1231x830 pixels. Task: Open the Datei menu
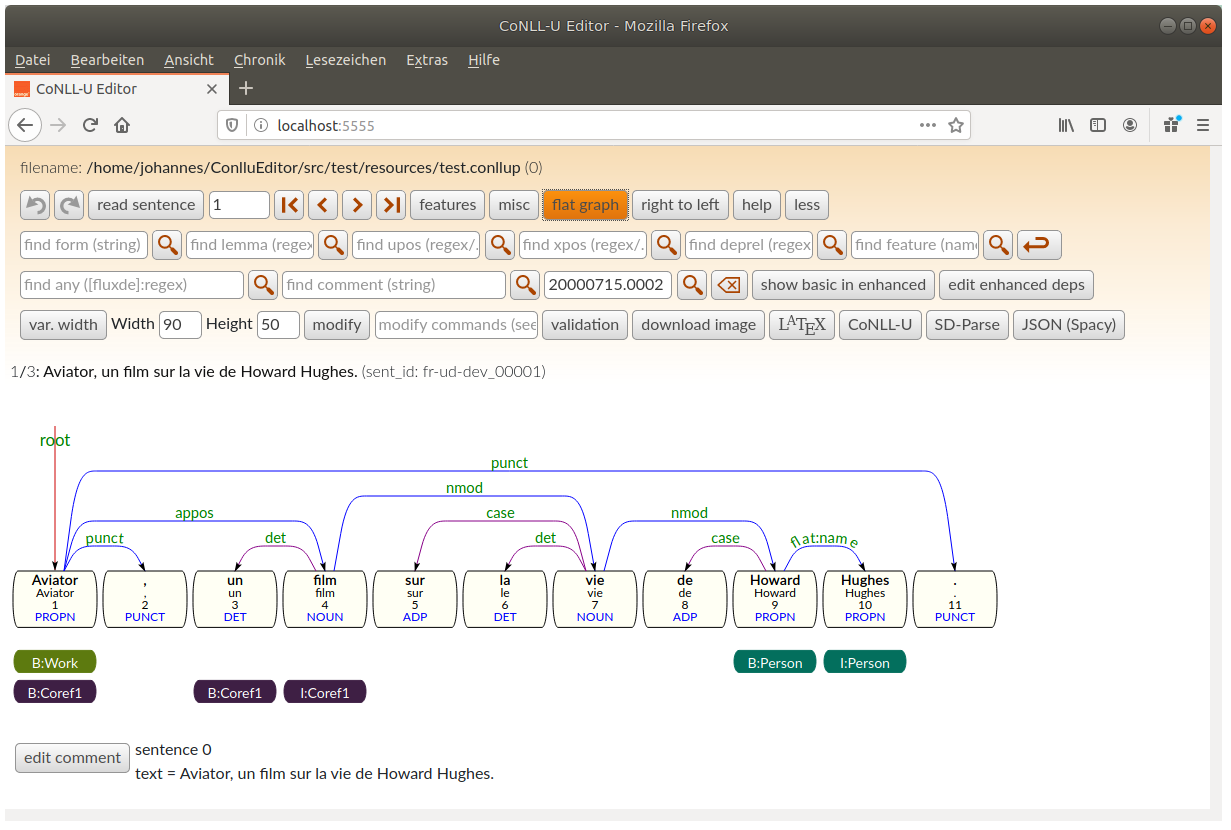[33, 60]
